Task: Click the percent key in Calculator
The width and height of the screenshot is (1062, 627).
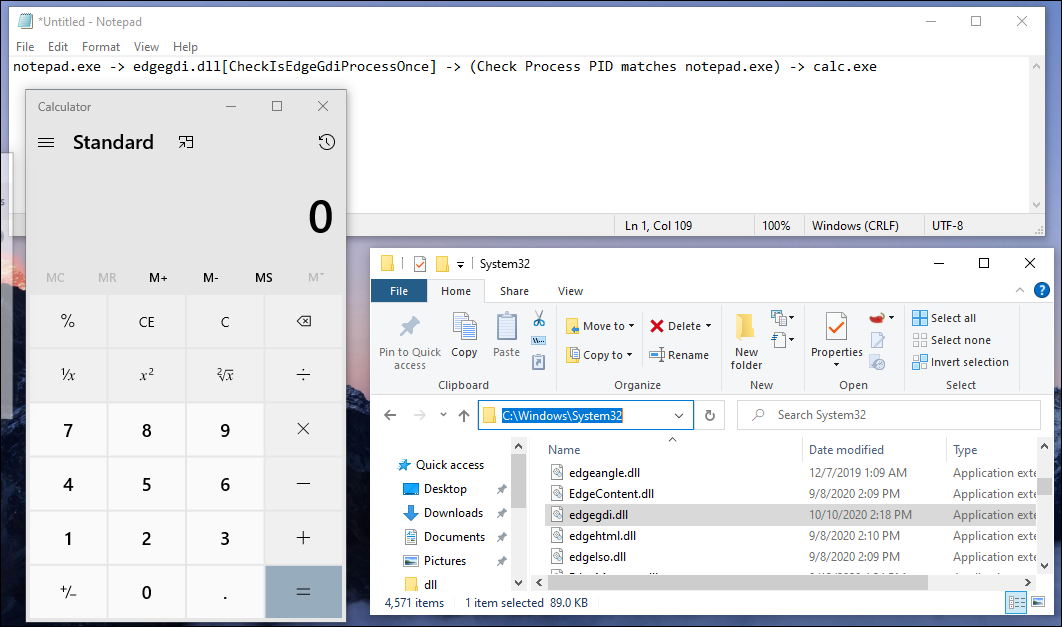Action: click(68, 321)
